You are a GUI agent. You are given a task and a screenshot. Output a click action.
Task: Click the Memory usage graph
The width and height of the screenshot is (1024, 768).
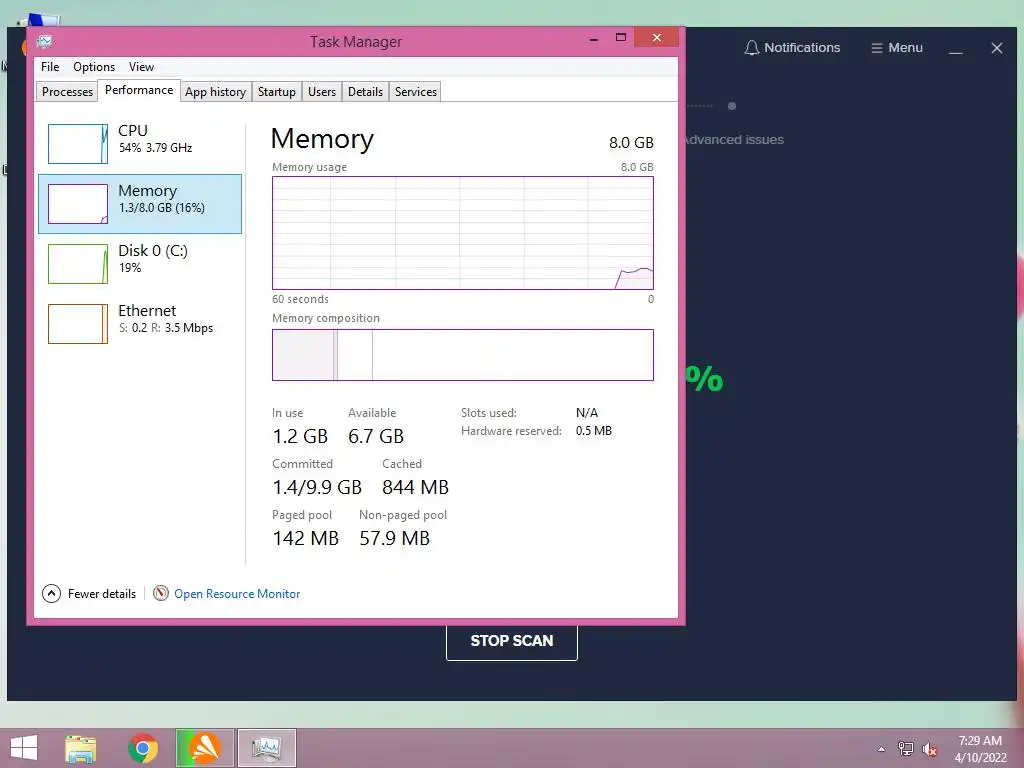point(463,232)
